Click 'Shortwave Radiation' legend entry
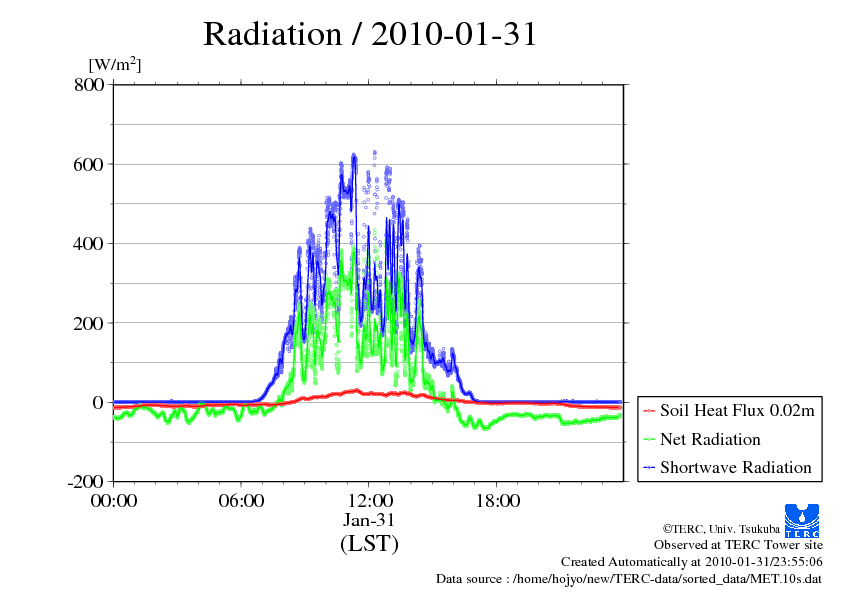 [736, 467]
